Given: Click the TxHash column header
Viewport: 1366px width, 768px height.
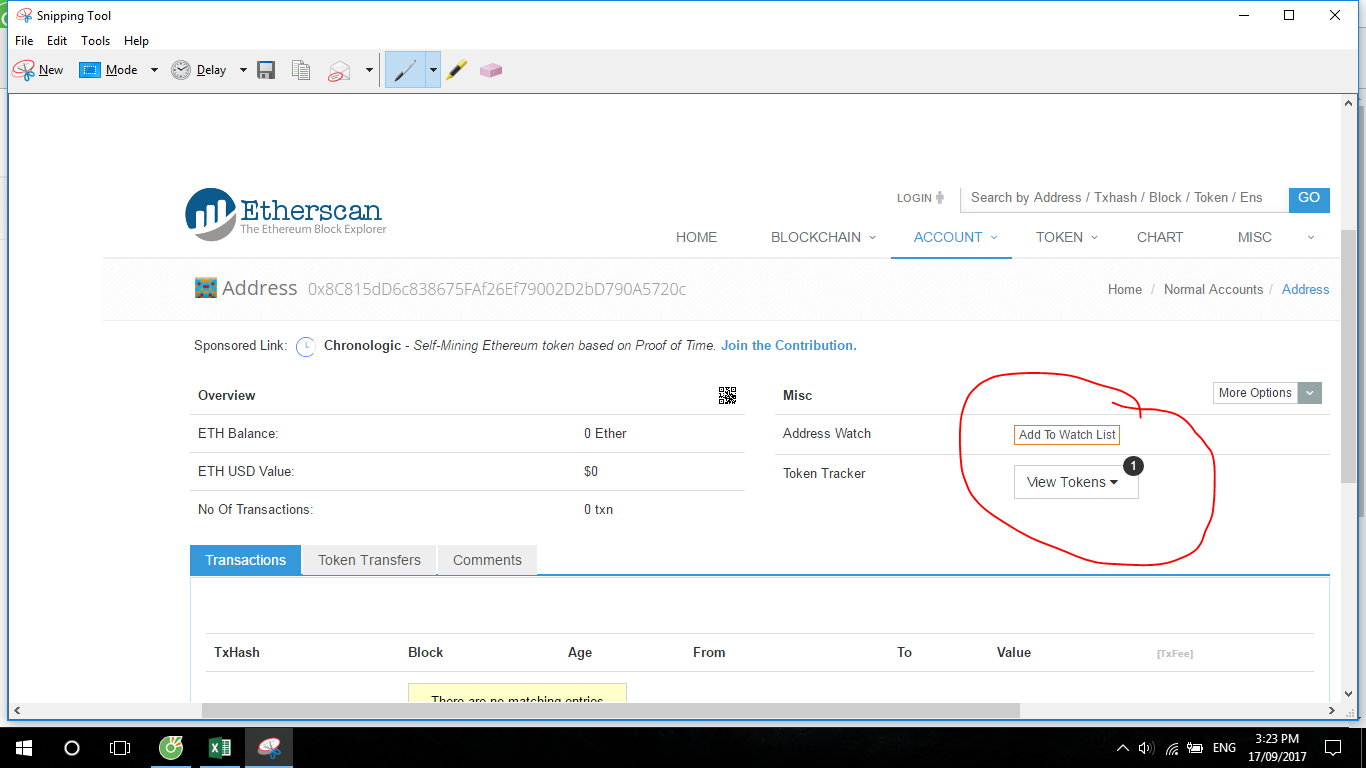Looking at the screenshot, I should tap(237, 652).
